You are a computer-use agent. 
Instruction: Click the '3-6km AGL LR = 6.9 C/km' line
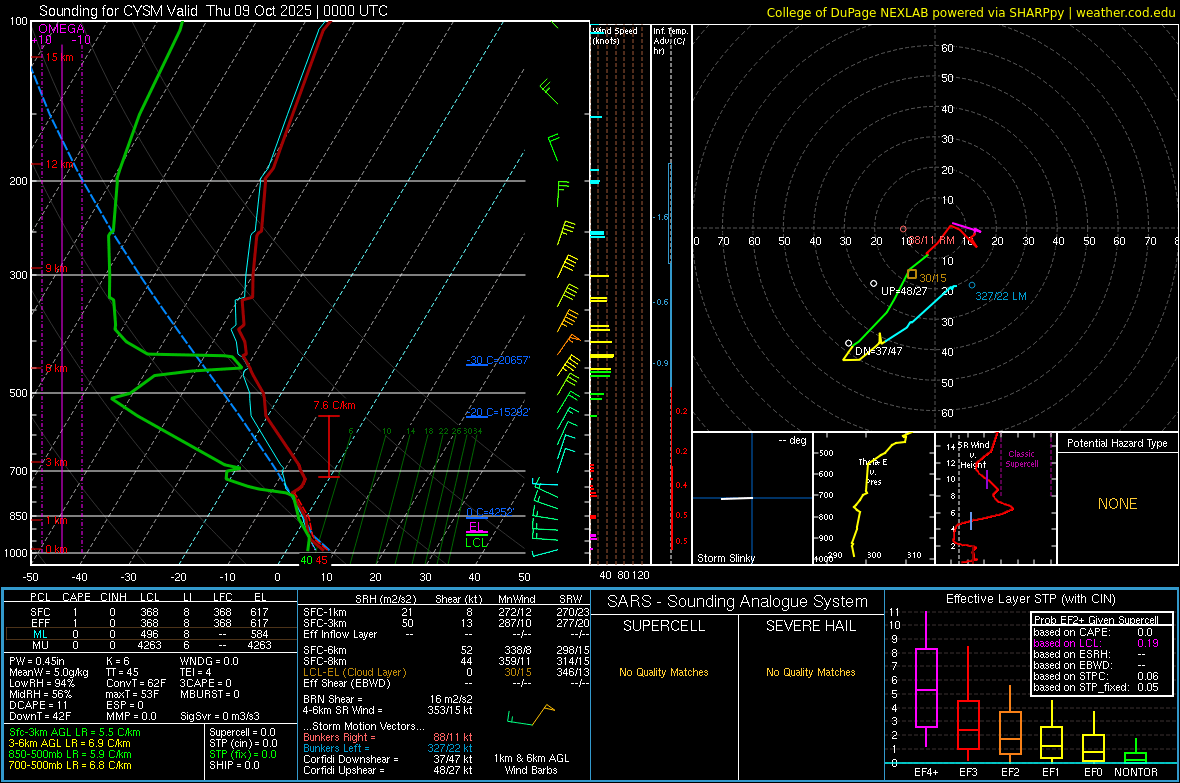tap(70, 743)
